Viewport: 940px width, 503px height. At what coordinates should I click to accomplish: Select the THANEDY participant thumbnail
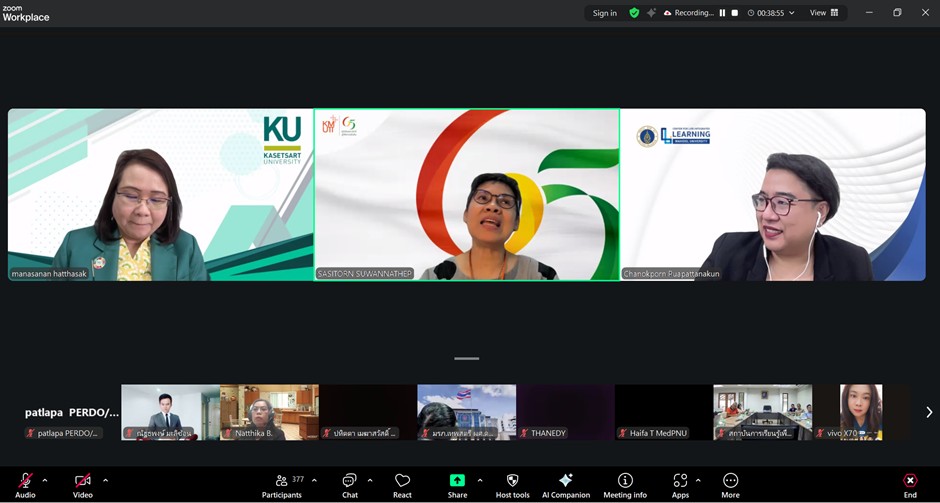coord(565,412)
